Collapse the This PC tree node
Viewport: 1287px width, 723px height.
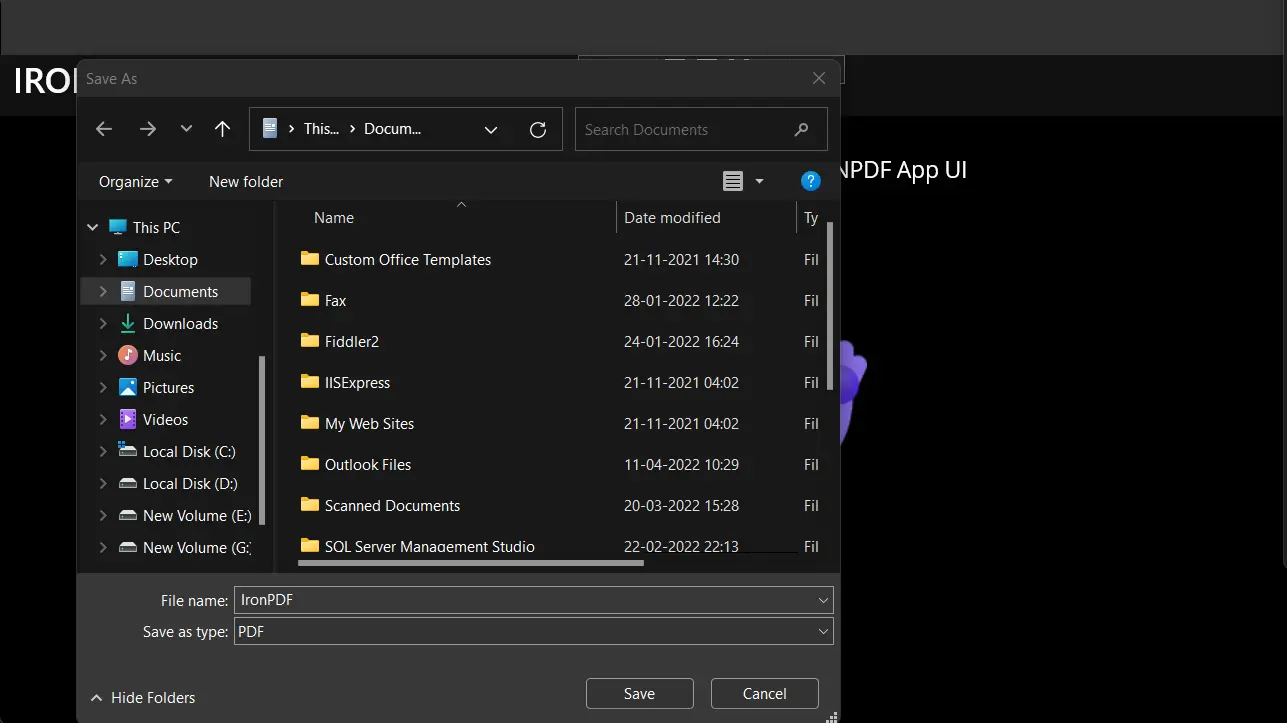(x=93, y=227)
